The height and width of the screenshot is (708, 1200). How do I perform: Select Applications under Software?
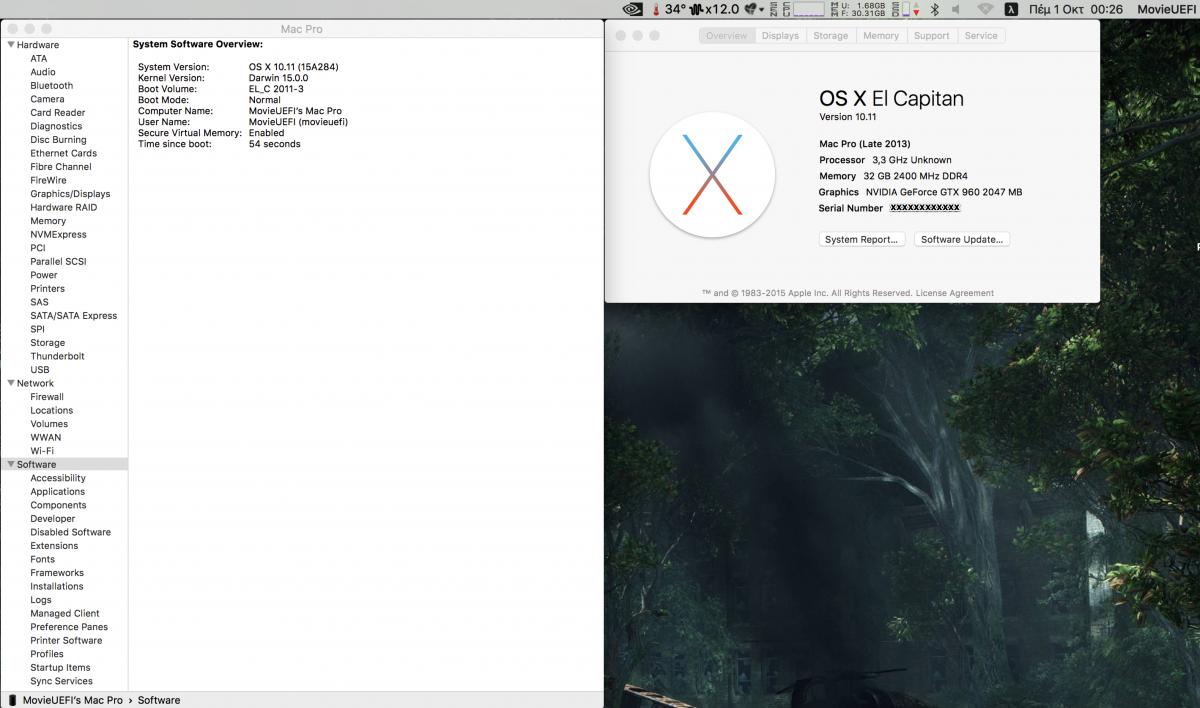coord(57,491)
